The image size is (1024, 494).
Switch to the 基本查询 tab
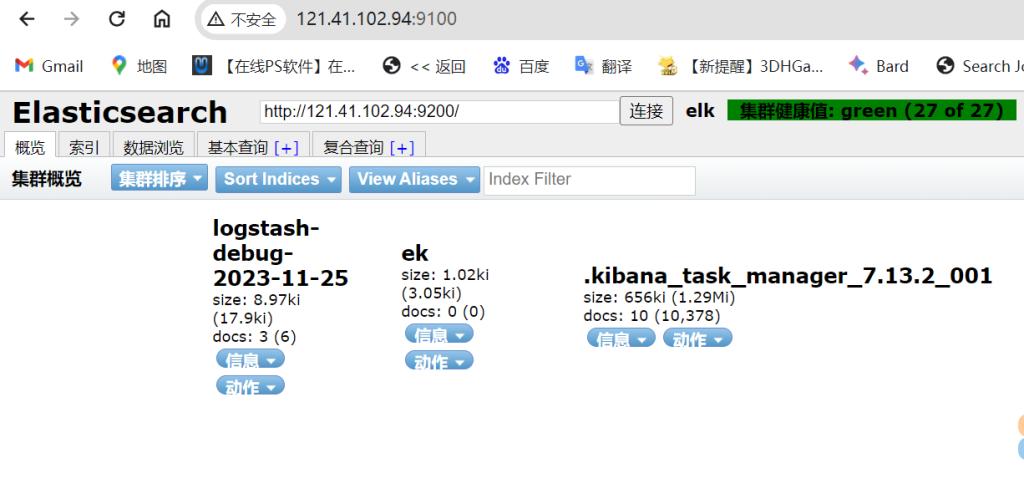coord(238,148)
